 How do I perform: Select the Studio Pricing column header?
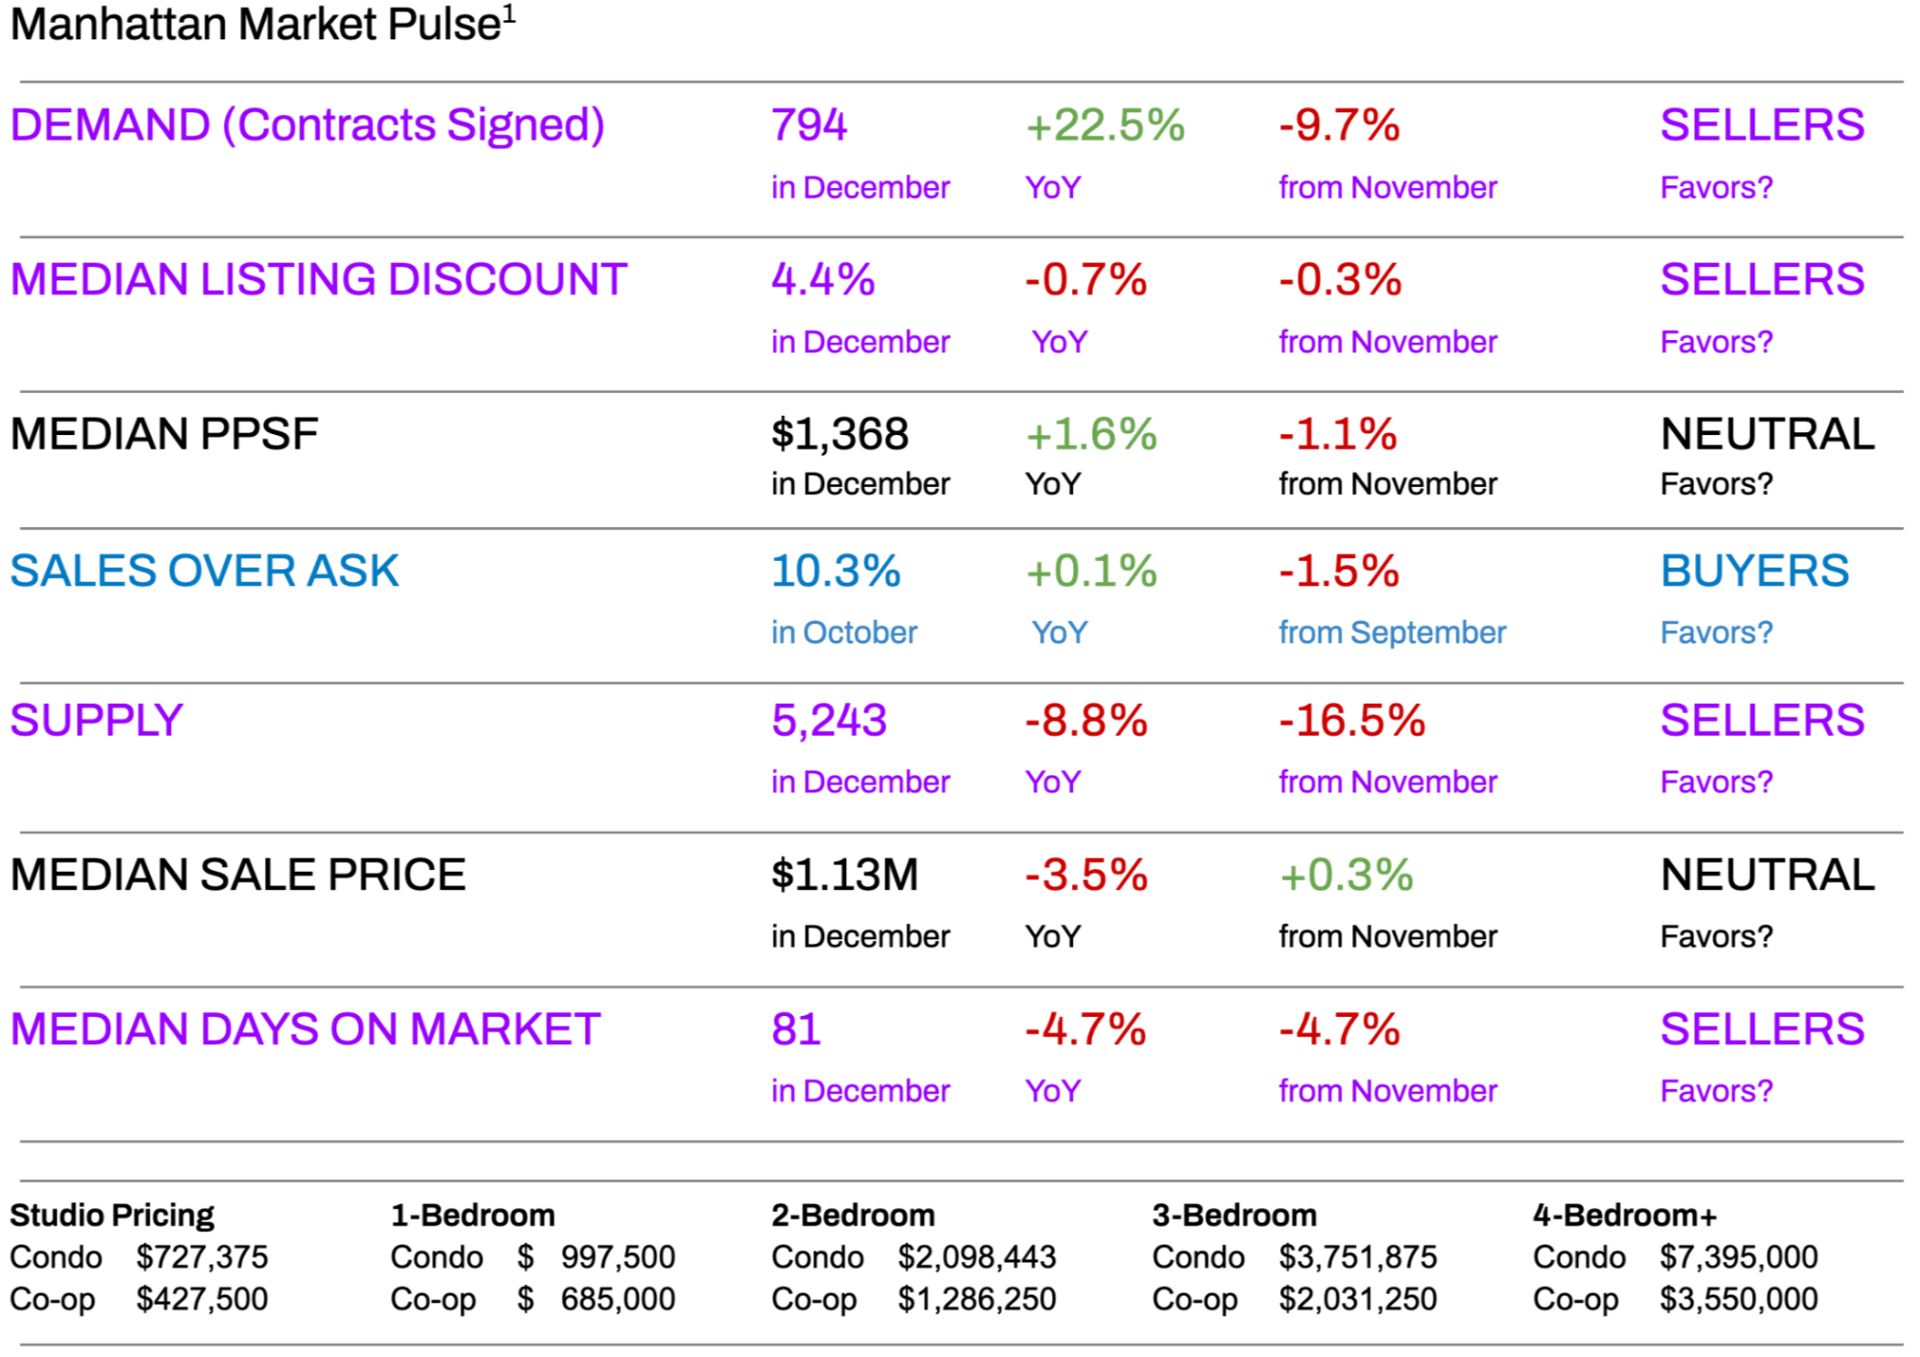pos(112,1215)
